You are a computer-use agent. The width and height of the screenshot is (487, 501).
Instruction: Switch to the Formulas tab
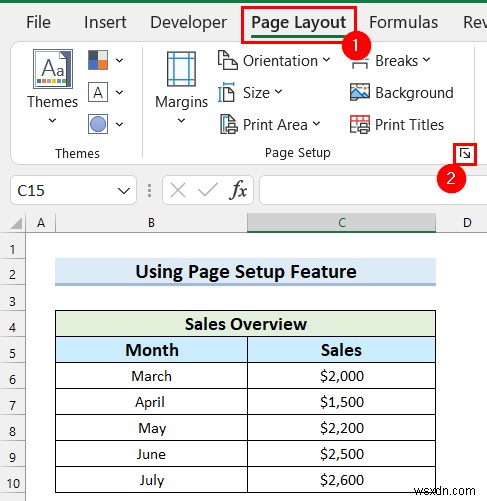pyautogui.click(x=403, y=23)
